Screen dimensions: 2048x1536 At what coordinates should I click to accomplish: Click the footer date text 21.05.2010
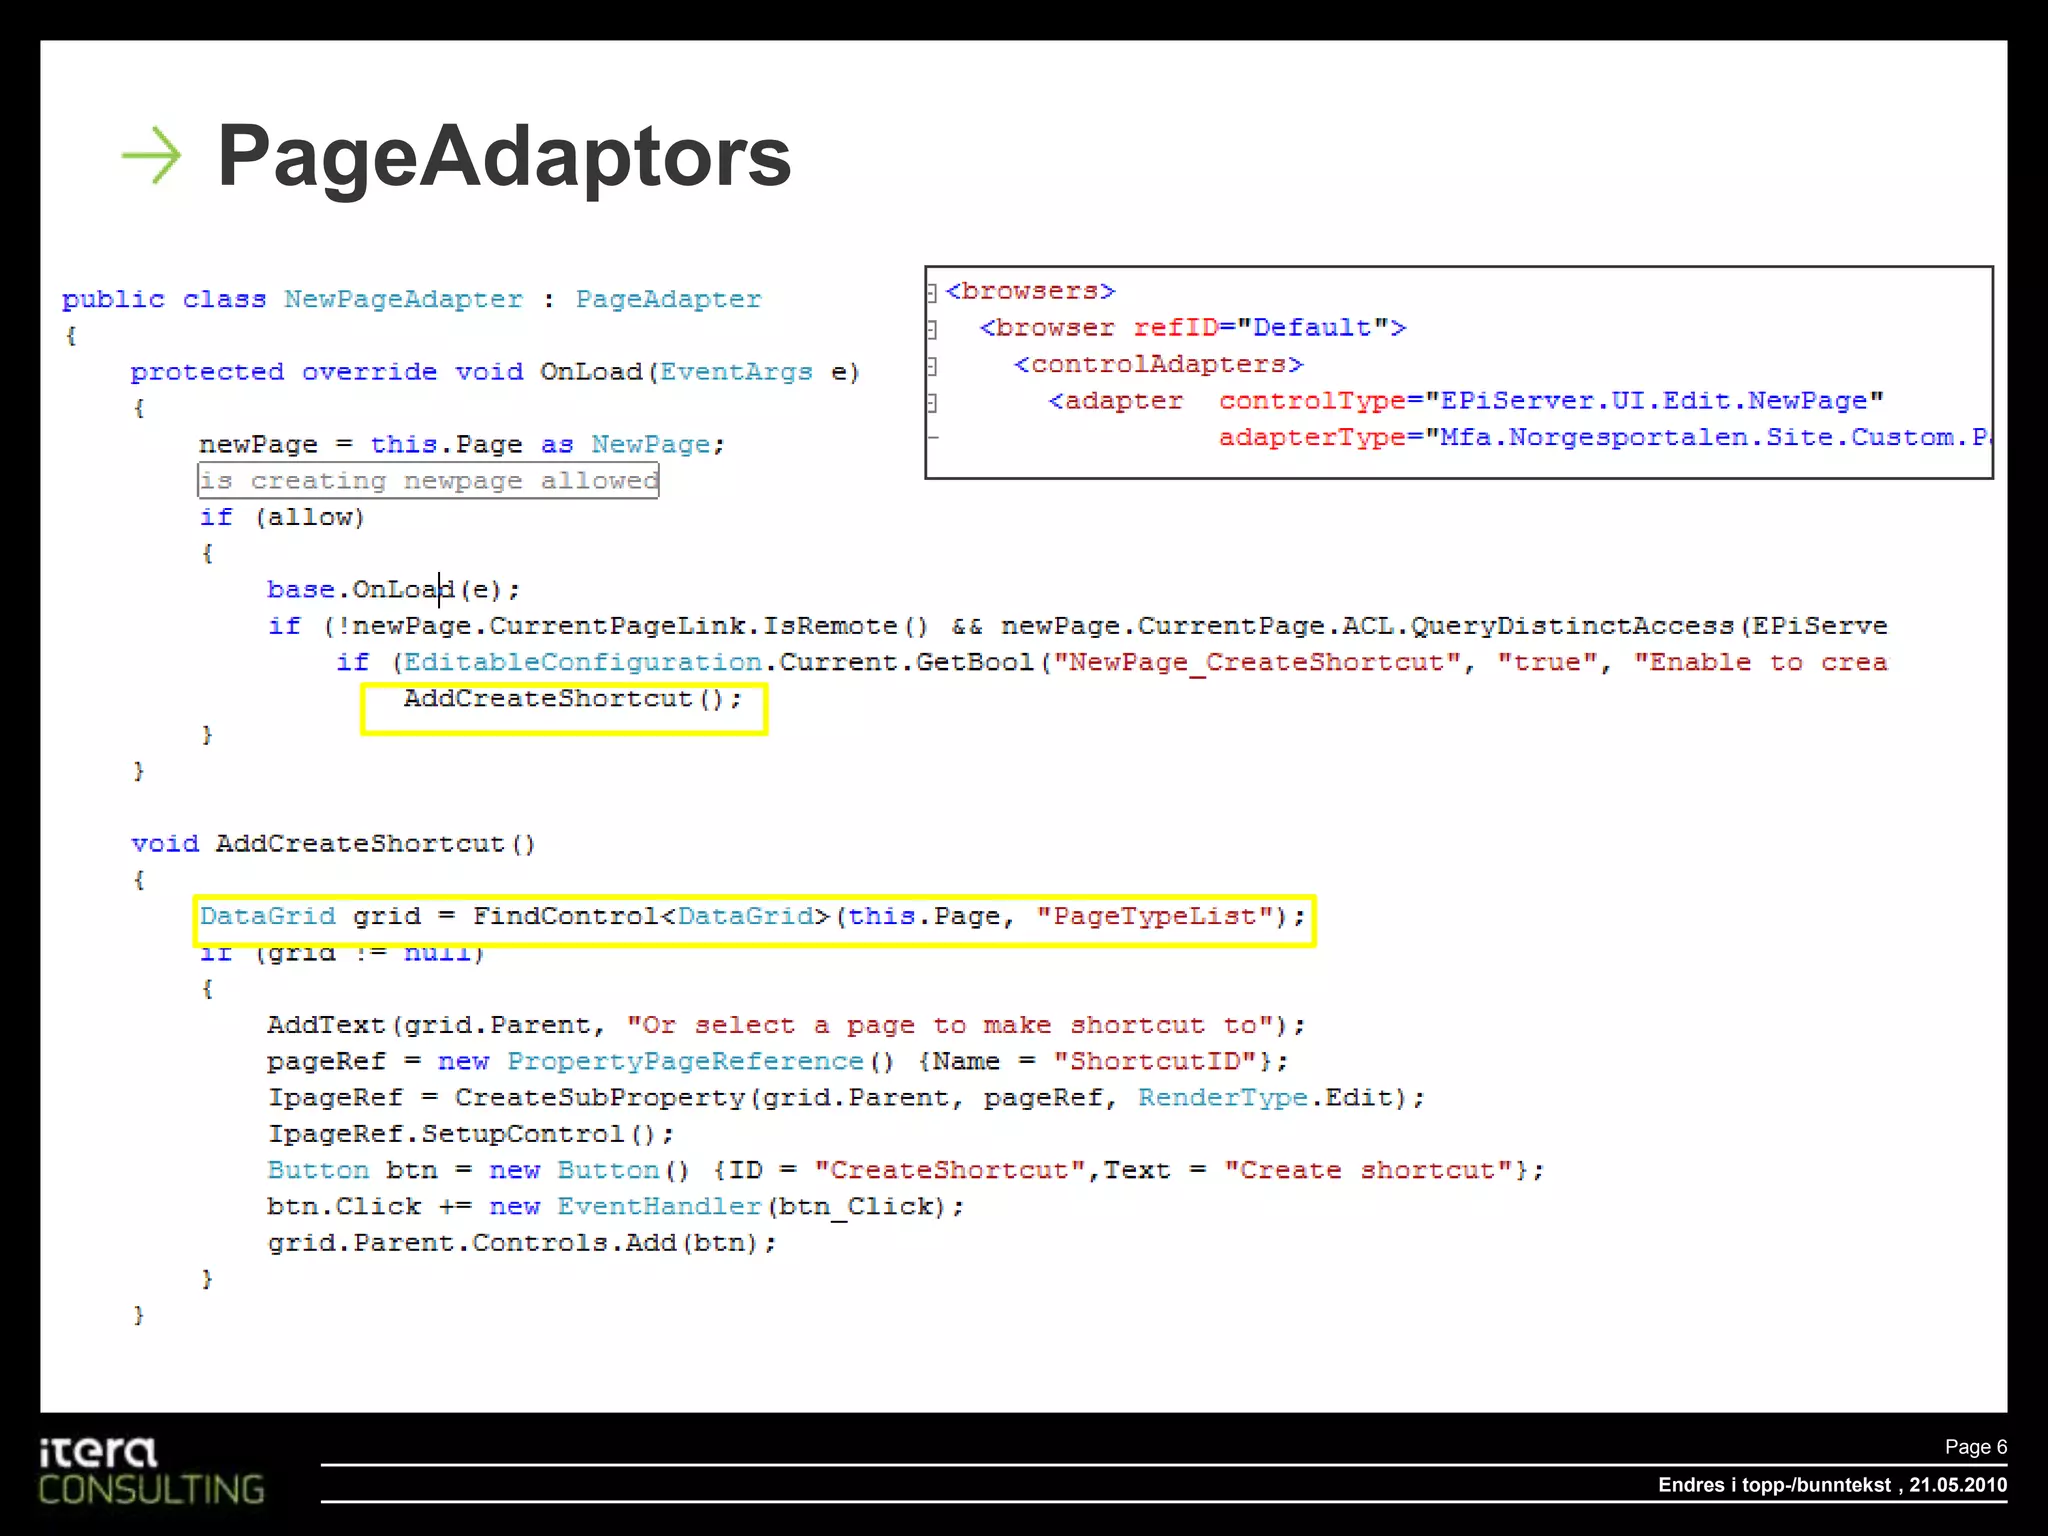tap(1957, 1485)
